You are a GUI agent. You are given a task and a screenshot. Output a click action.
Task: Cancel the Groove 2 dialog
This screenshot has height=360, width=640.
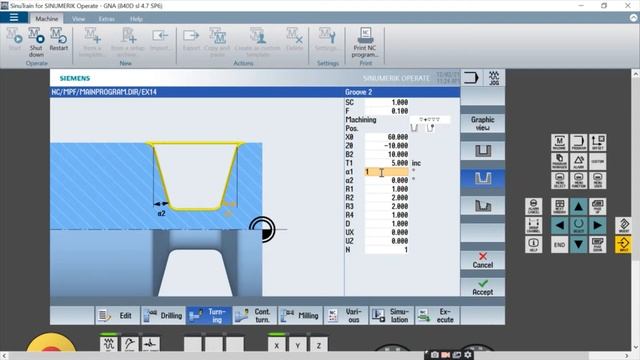[x=482, y=260]
